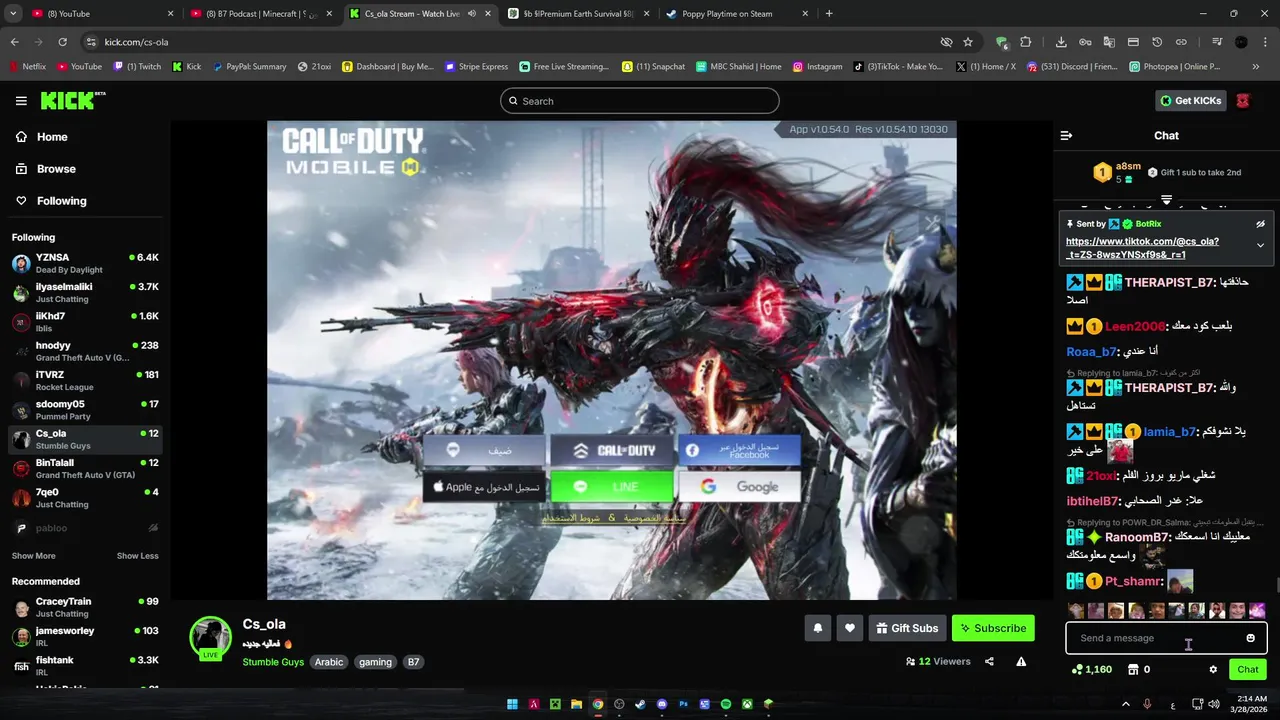Toggle follow heart for Cs_ola

850,628
